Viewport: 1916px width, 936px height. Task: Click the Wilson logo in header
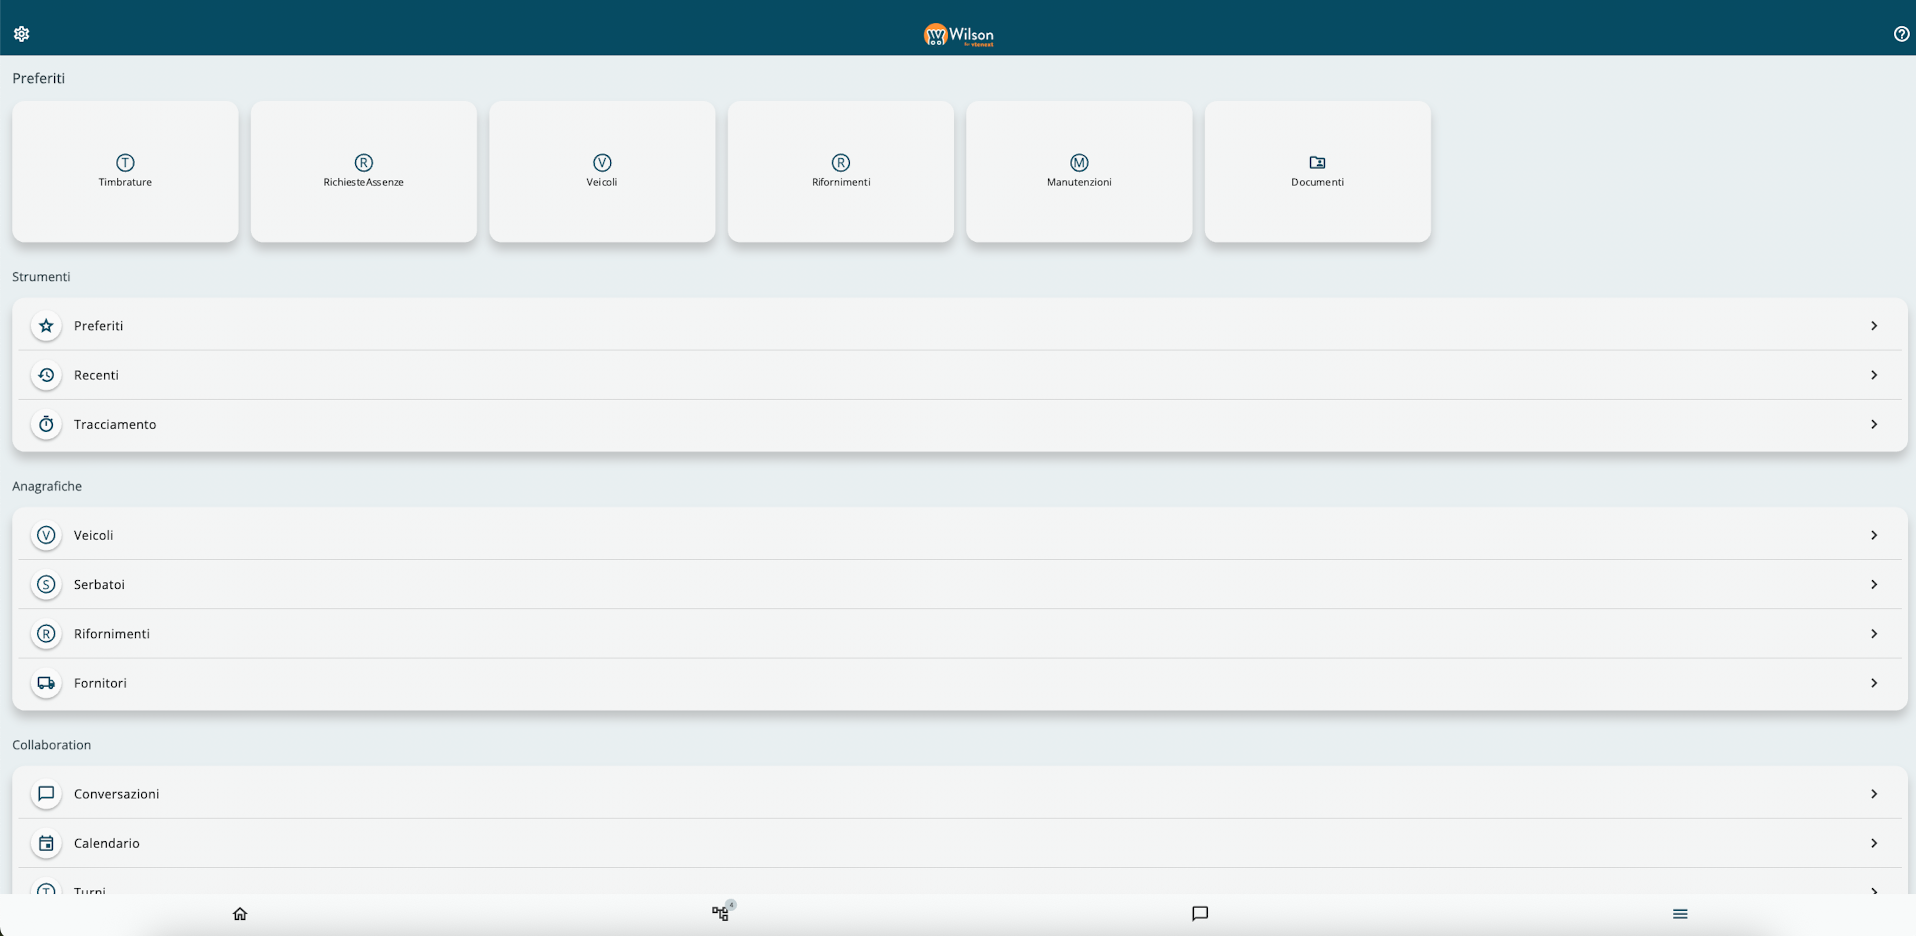click(958, 35)
